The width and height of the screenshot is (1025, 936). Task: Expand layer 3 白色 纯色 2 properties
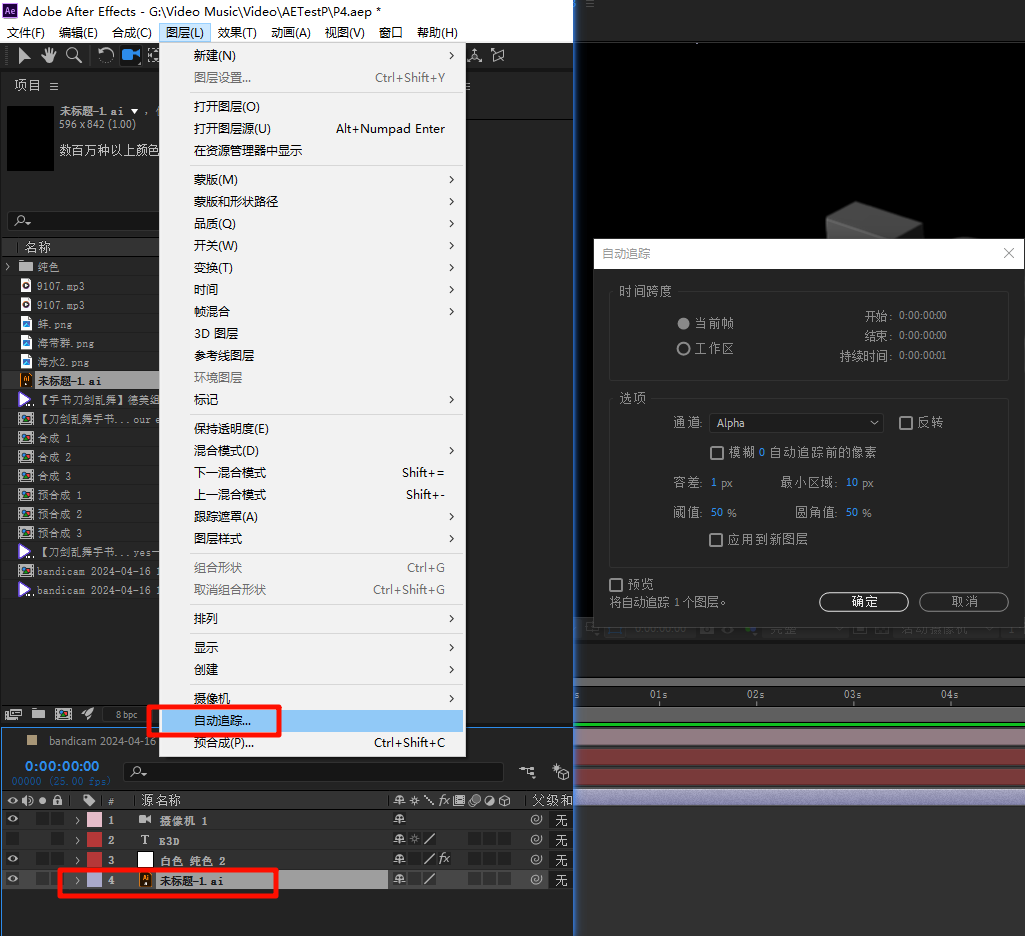click(x=77, y=860)
